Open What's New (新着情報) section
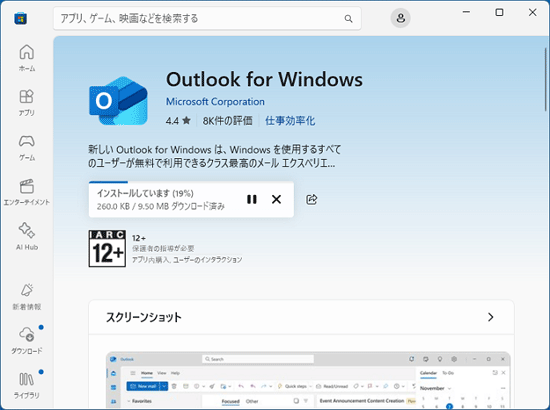This screenshot has width=550, height=410. click(27, 297)
